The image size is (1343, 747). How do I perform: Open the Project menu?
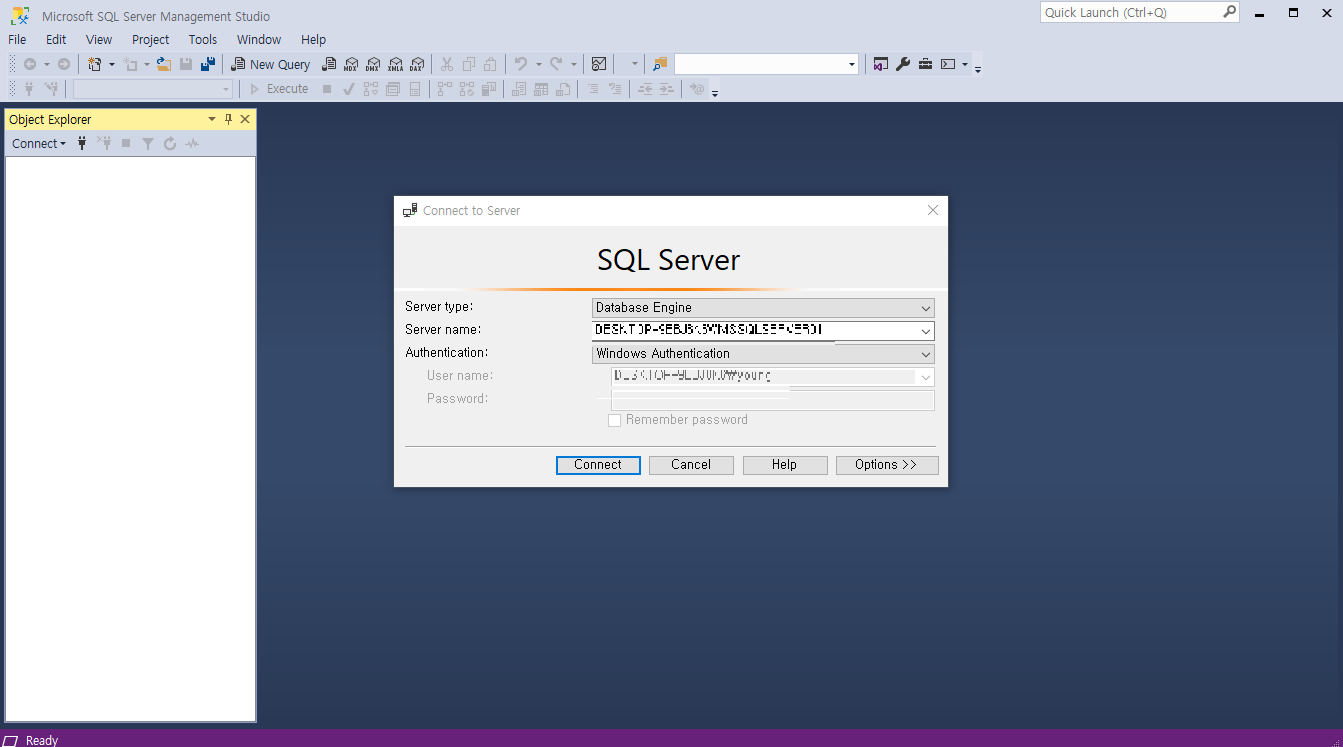(151, 39)
